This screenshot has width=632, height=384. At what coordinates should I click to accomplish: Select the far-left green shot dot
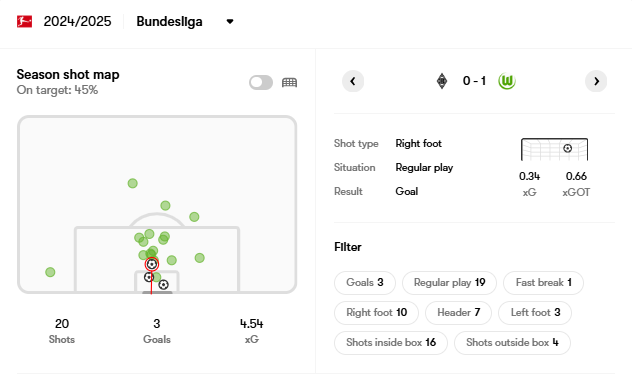coord(50,272)
